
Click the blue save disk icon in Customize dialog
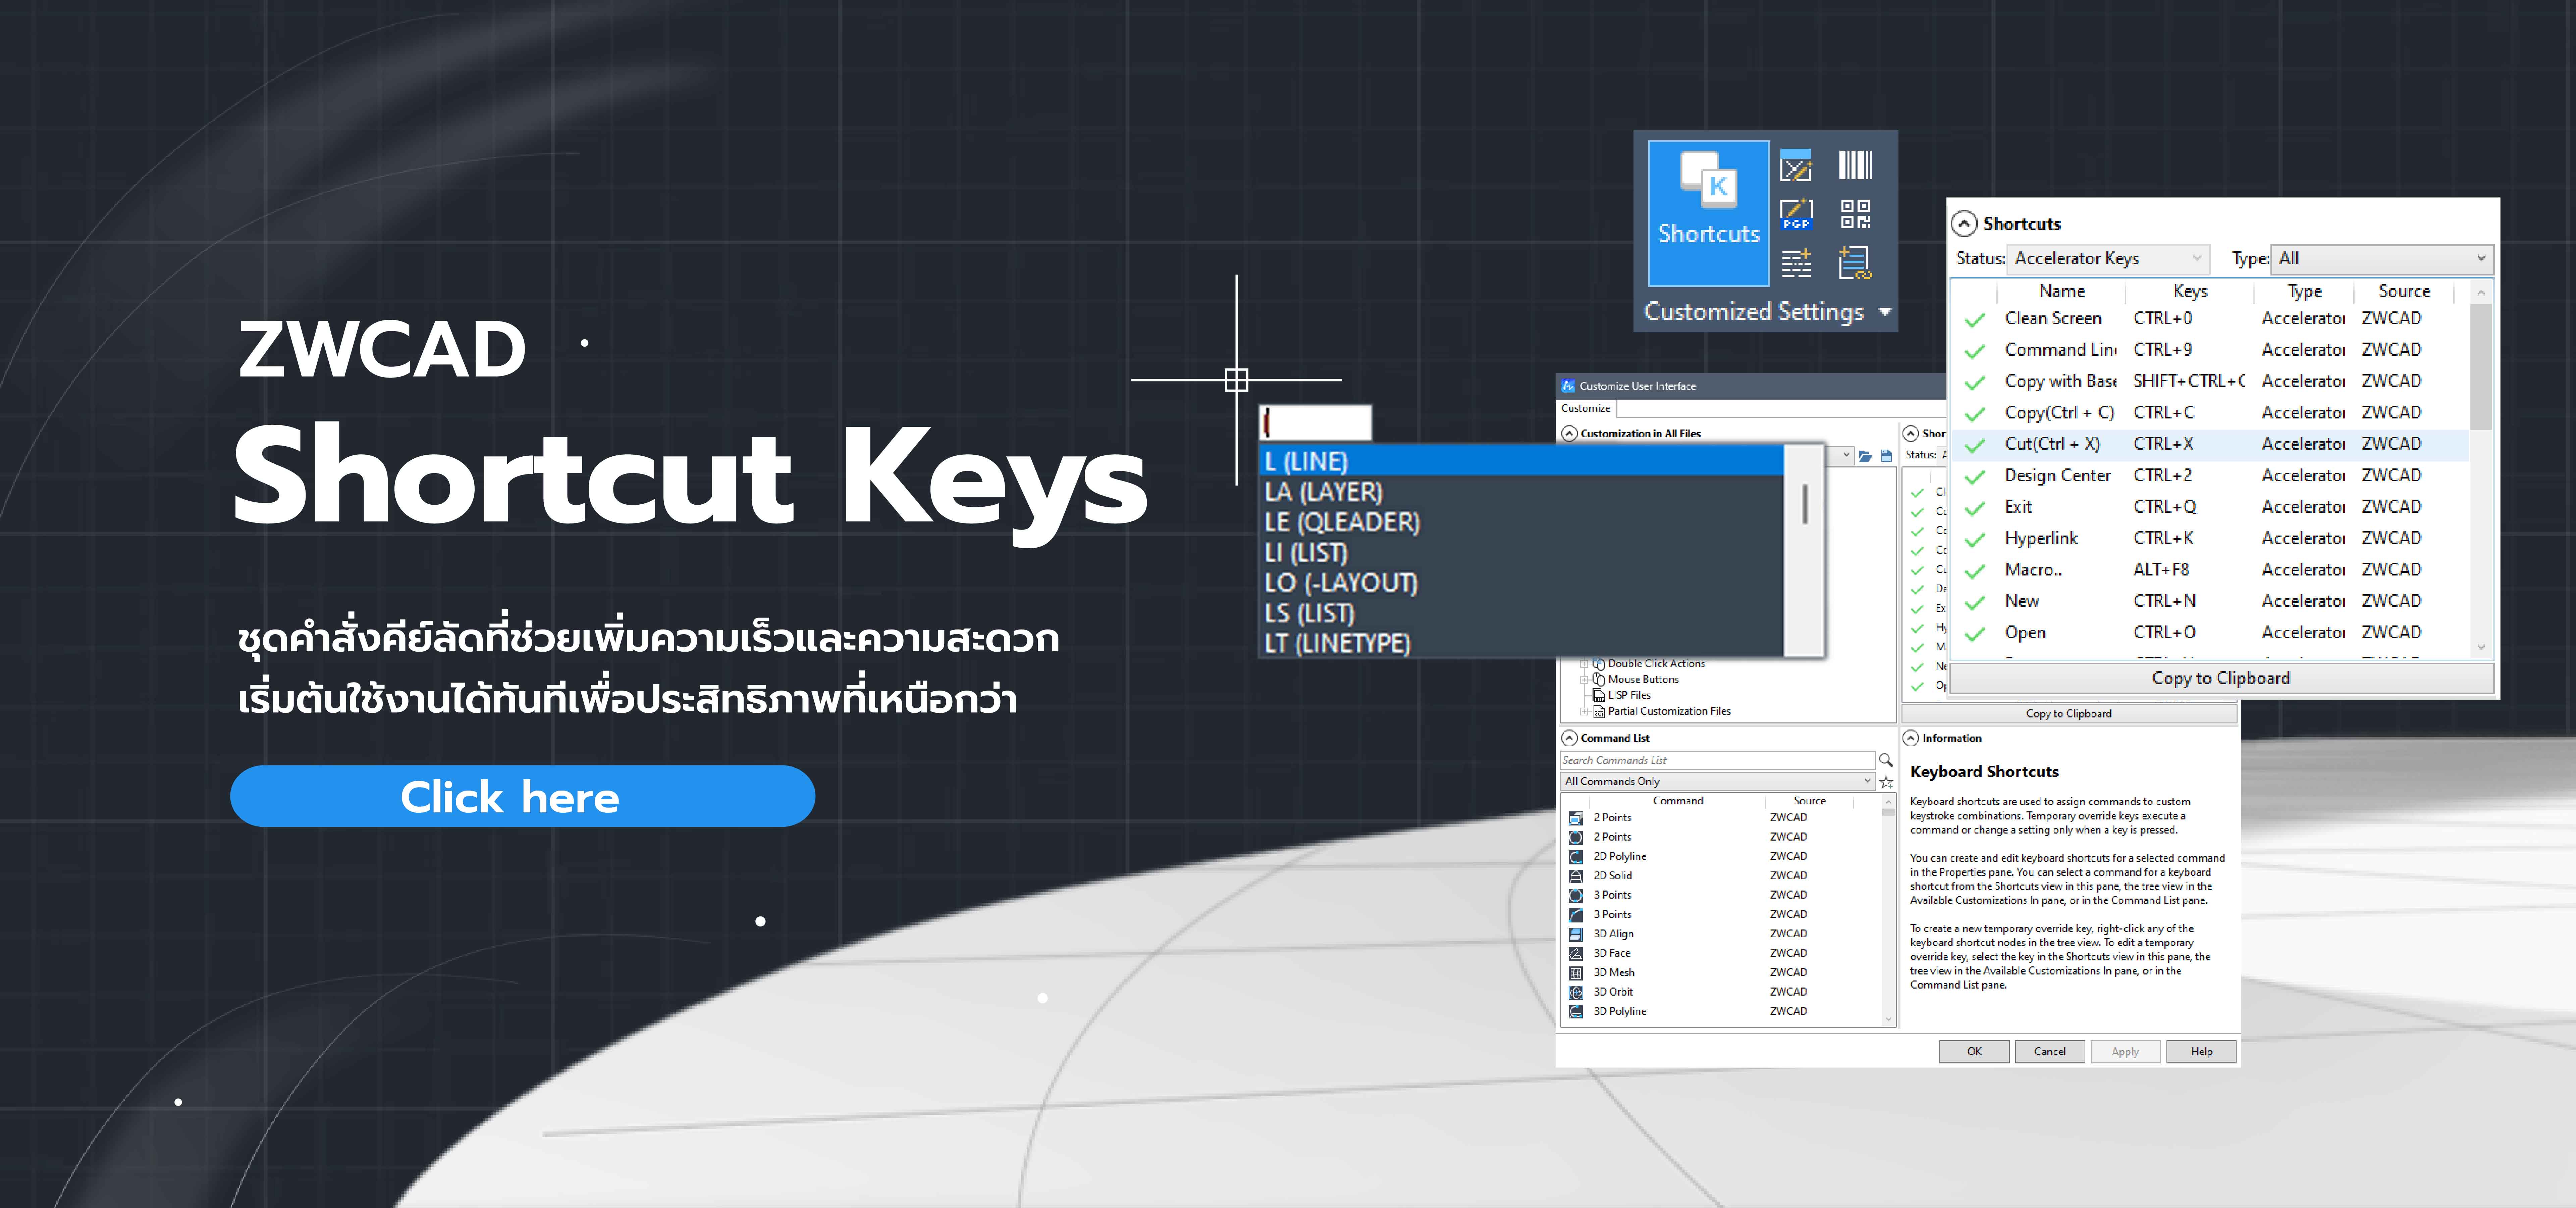(1886, 456)
